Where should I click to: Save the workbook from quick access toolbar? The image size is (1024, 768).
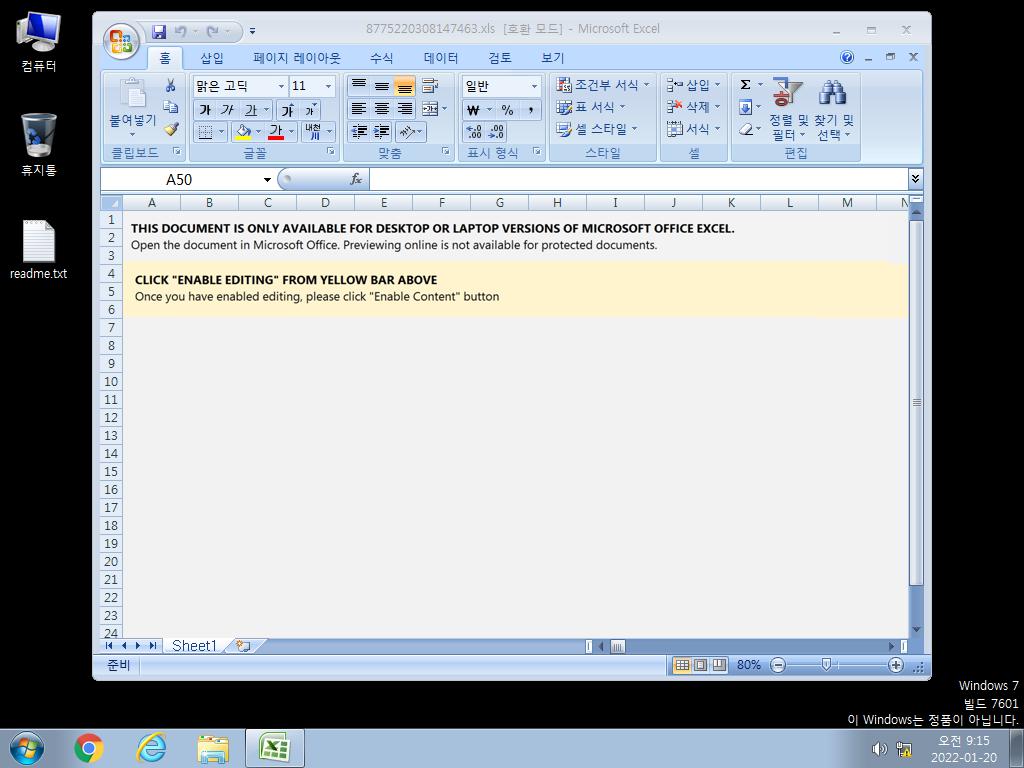pyautogui.click(x=159, y=31)
